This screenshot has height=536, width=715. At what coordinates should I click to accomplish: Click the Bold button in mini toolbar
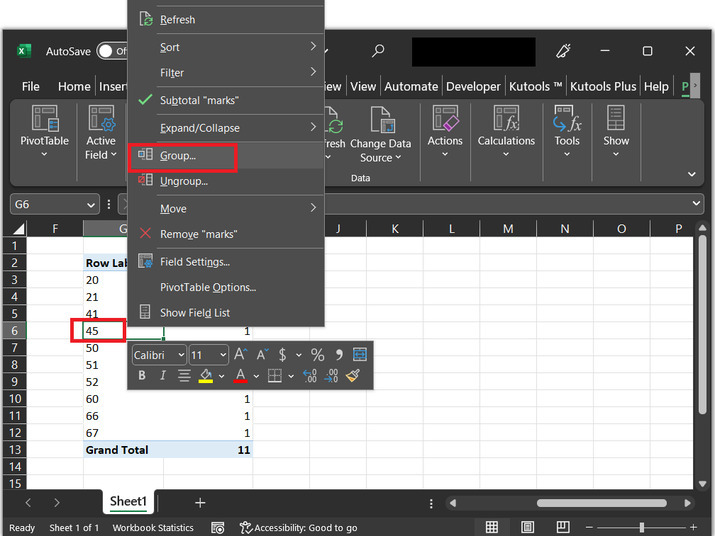pos(142,376)
